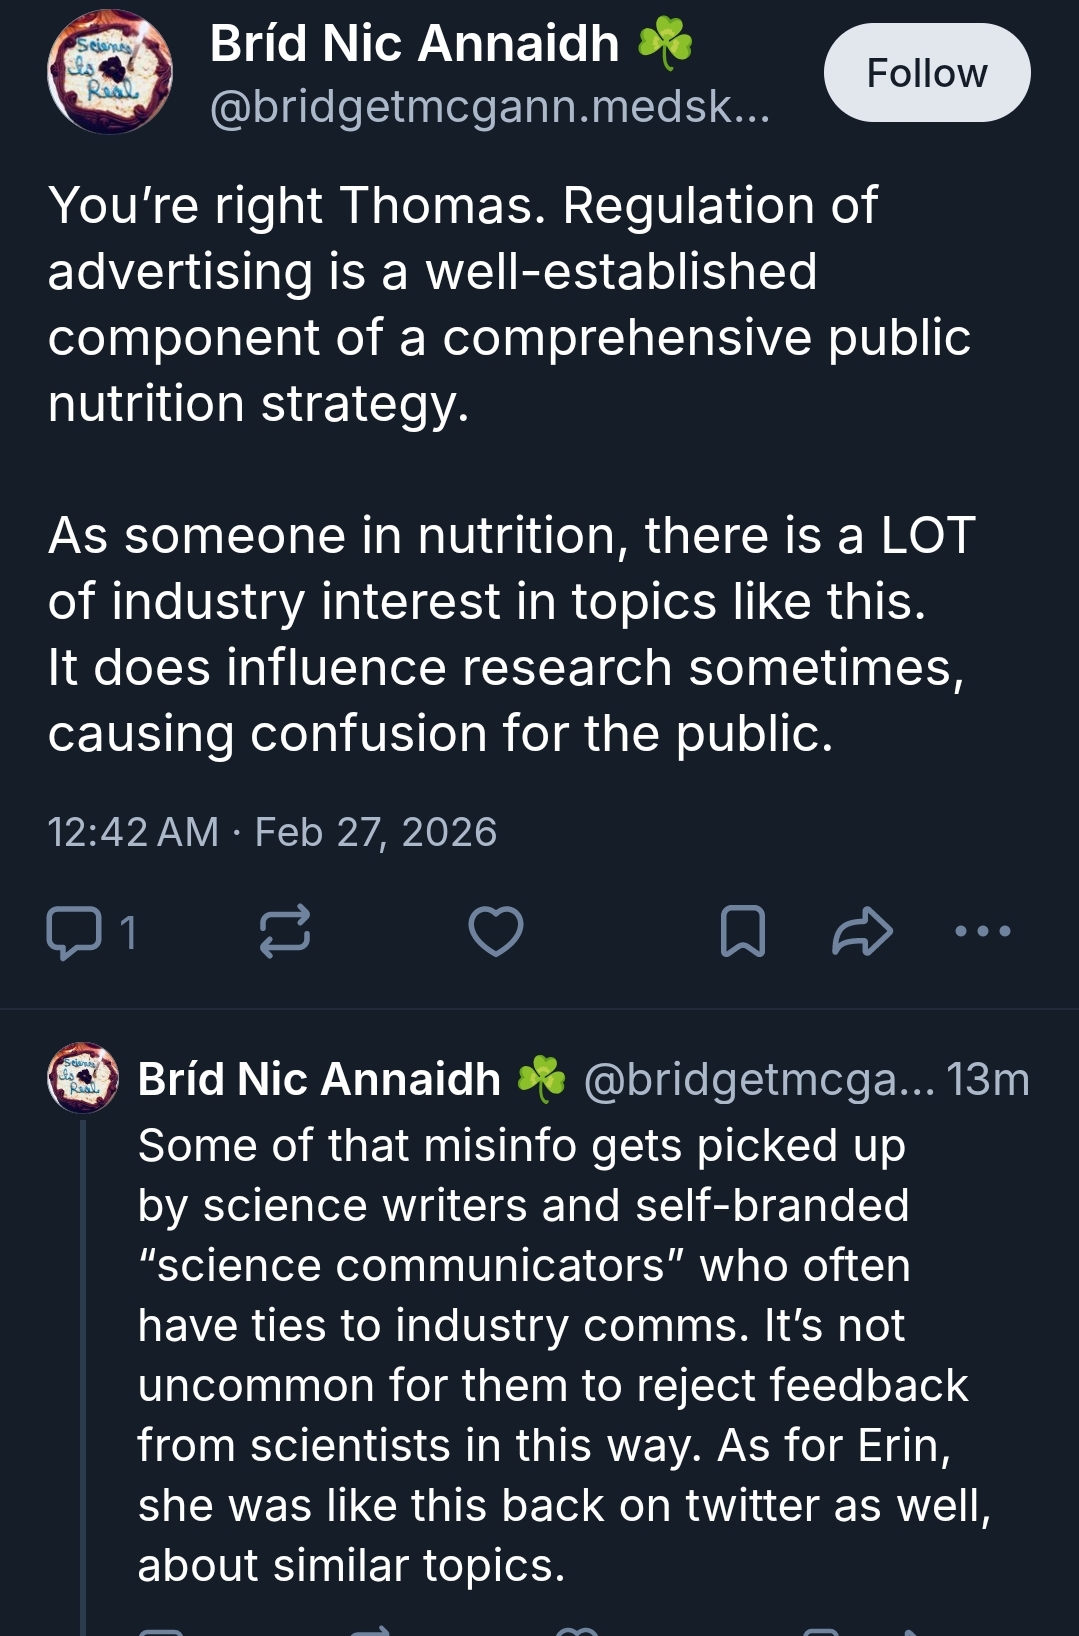Like the reply via cut-off heart at bottom
Image resolution: width=1079 pixels, height=1636 pixels.
click(x=575, y=1629)
